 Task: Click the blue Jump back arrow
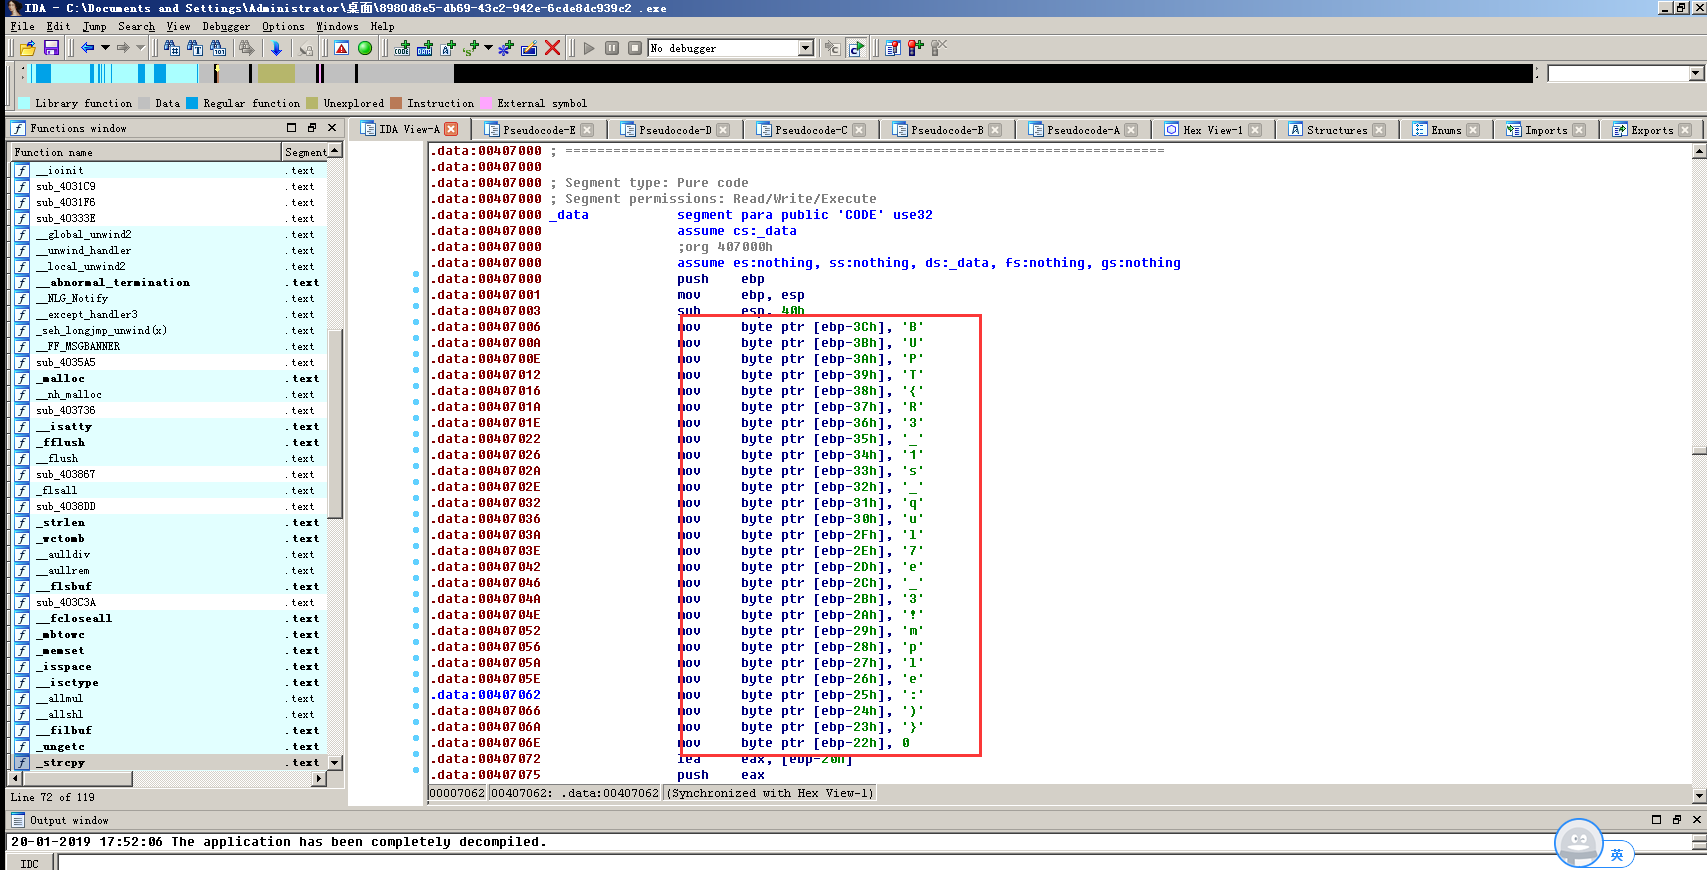[88, 48]
